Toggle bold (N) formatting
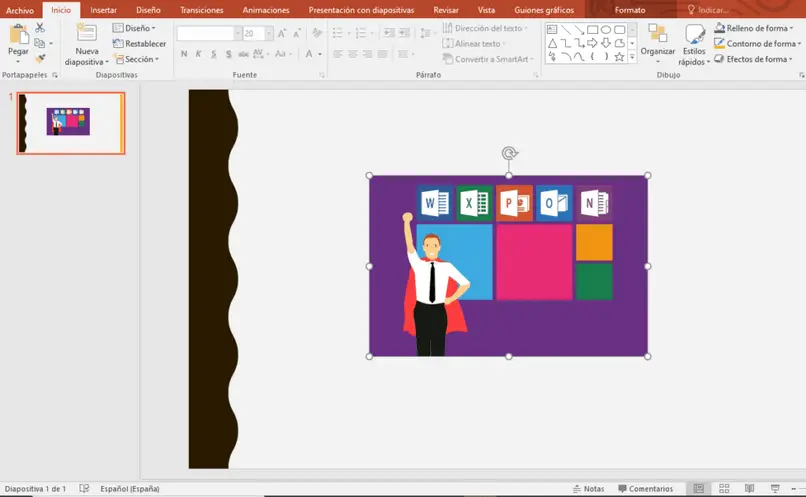 [x=184, y=54]
